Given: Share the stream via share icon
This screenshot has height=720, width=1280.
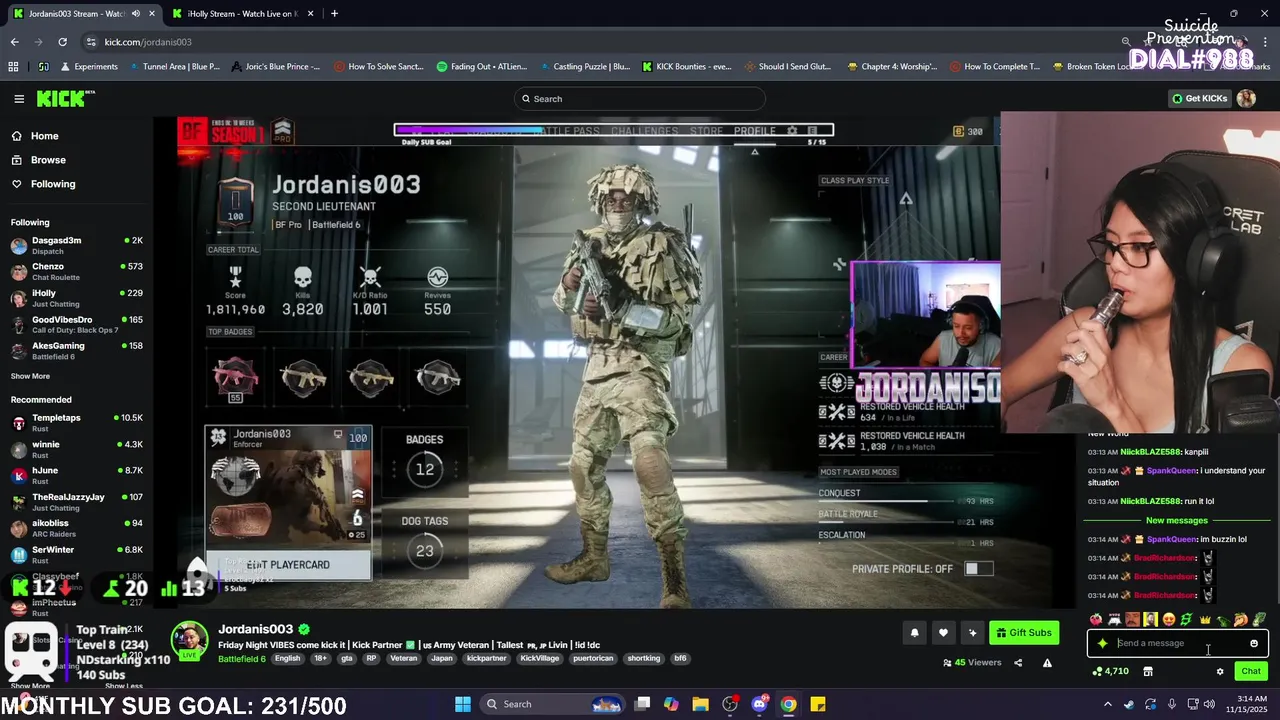Looking at the screenshot, I should click(x=1018, y=662).
